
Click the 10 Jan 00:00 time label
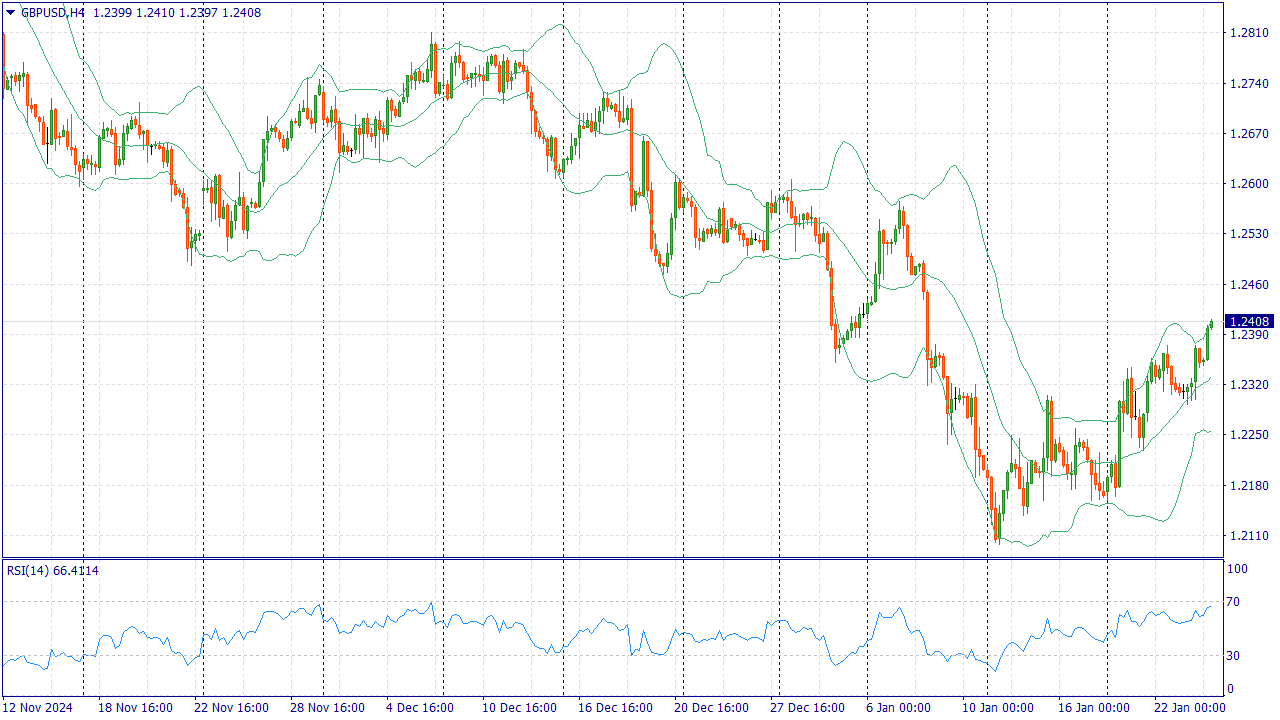coord(999,708)
